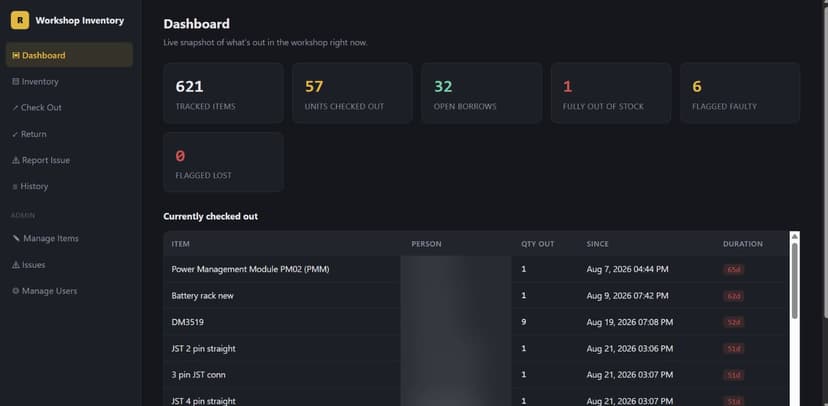The height and width of the screenshot is (406, 828).
Task: Click the 65d duration badge
Action: click(x=733, y=270)
